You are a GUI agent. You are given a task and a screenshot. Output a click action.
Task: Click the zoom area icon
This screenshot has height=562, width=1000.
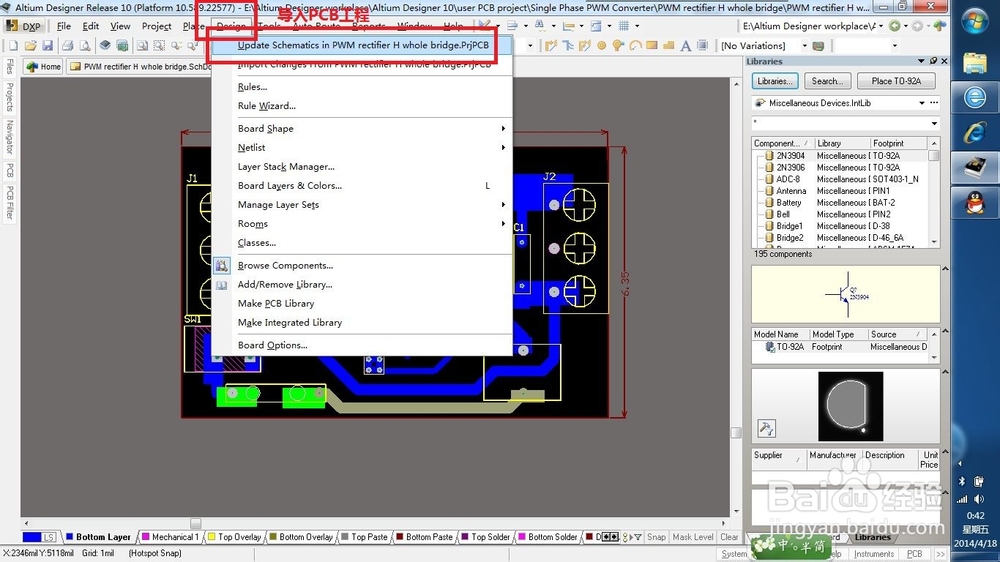coord(159,46)
